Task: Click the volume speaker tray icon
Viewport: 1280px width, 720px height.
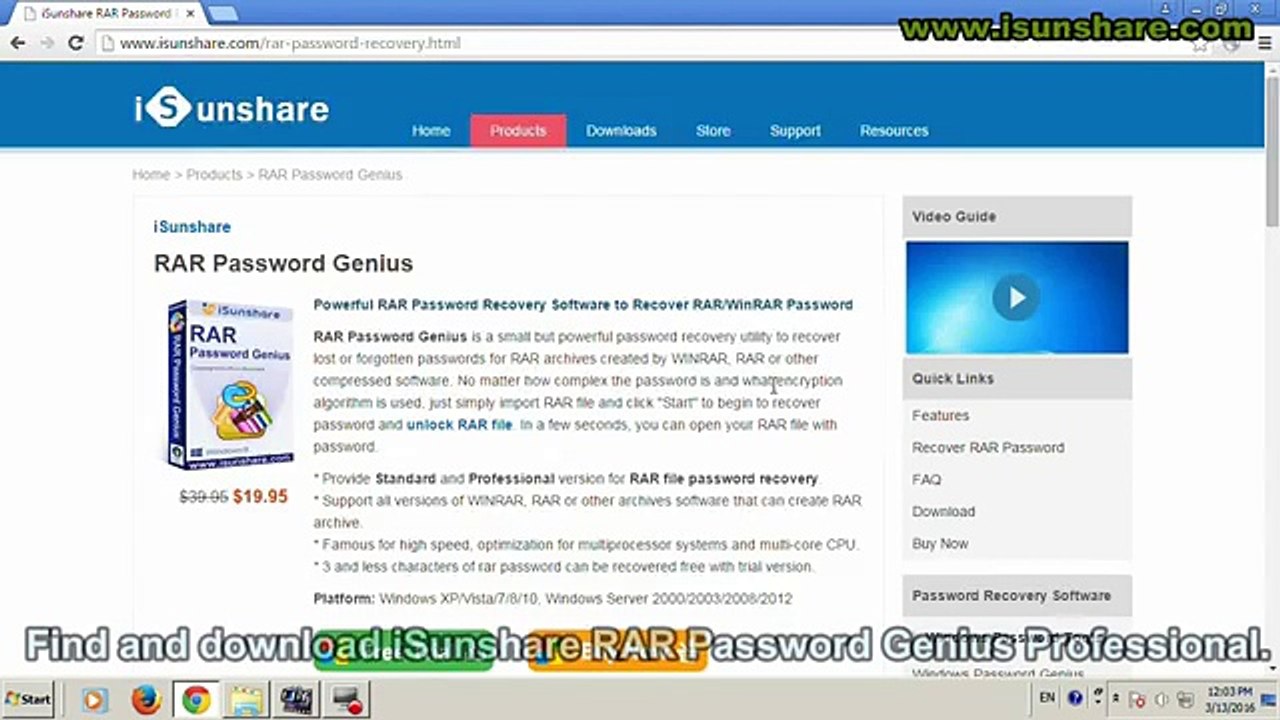Action: (1162, 699)
